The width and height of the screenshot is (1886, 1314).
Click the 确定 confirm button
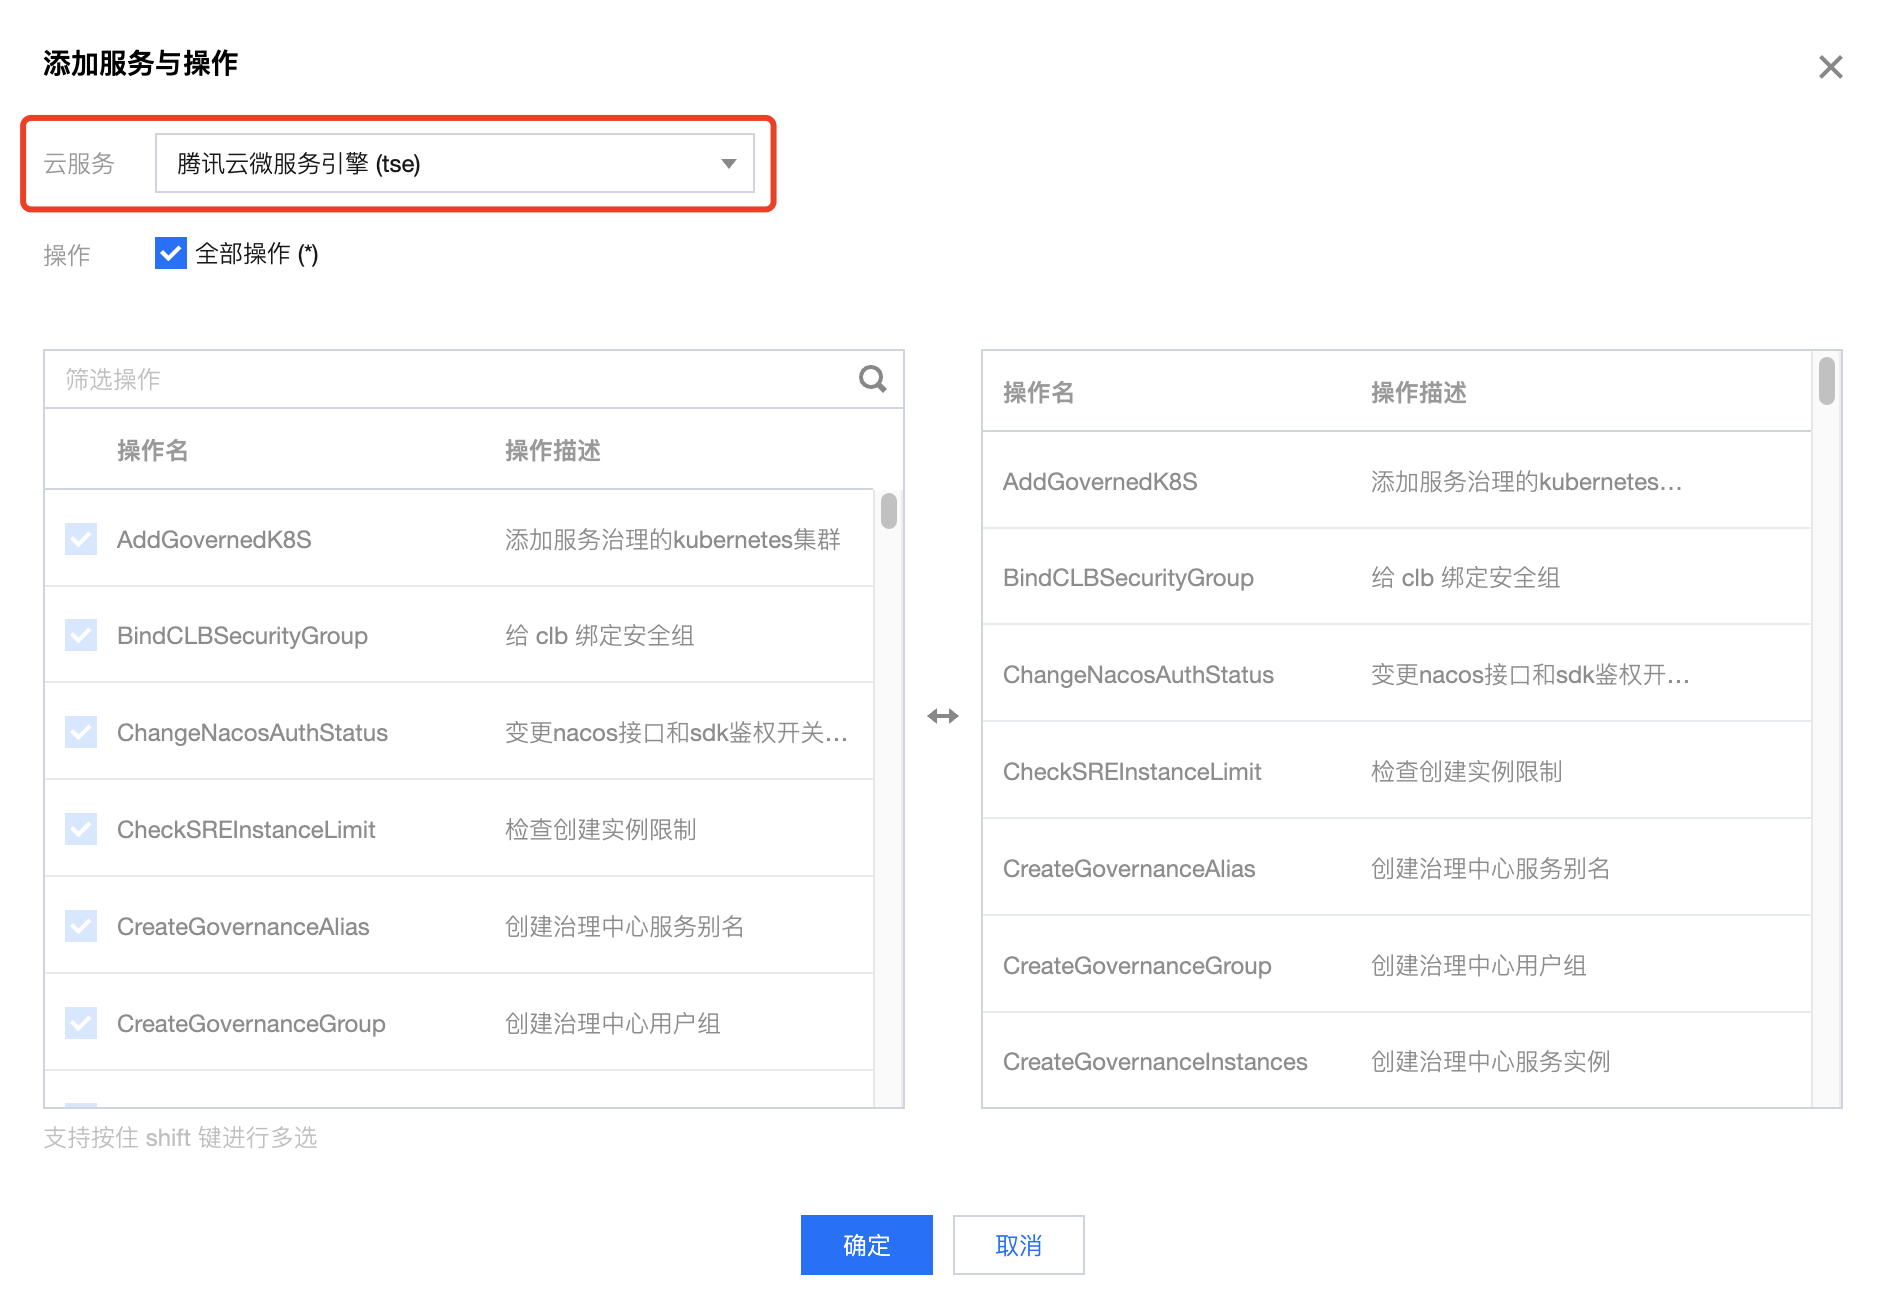[x=866, y=1245]
